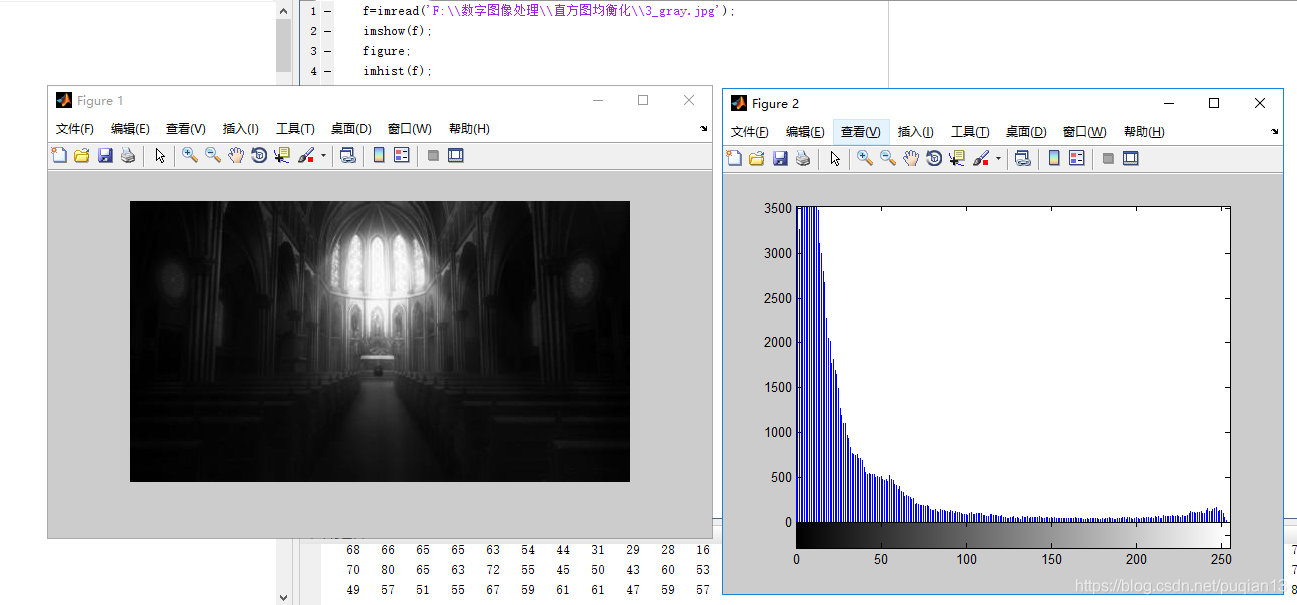Hide Plot Tools icon in Figure 1
Image resolution: width=1297 pixels, height=605 pixels.
pos(433,155)
